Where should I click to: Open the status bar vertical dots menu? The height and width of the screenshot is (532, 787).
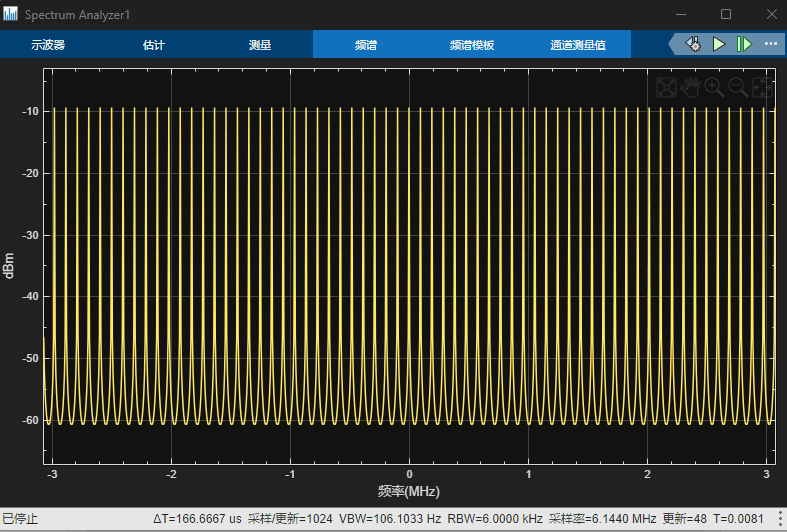pos(780,518)
